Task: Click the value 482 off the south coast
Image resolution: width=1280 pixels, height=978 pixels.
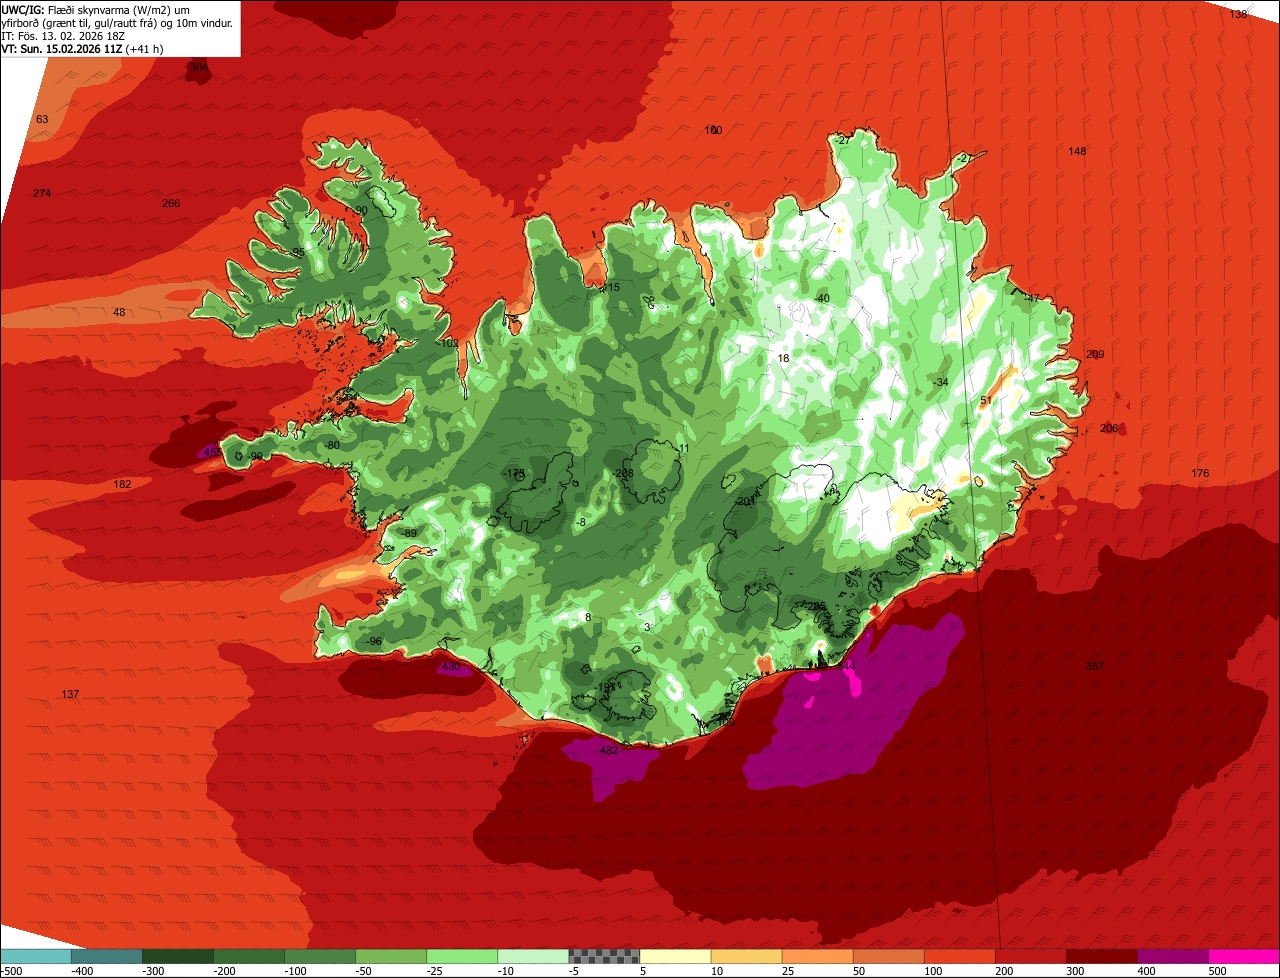Action: 608,750
